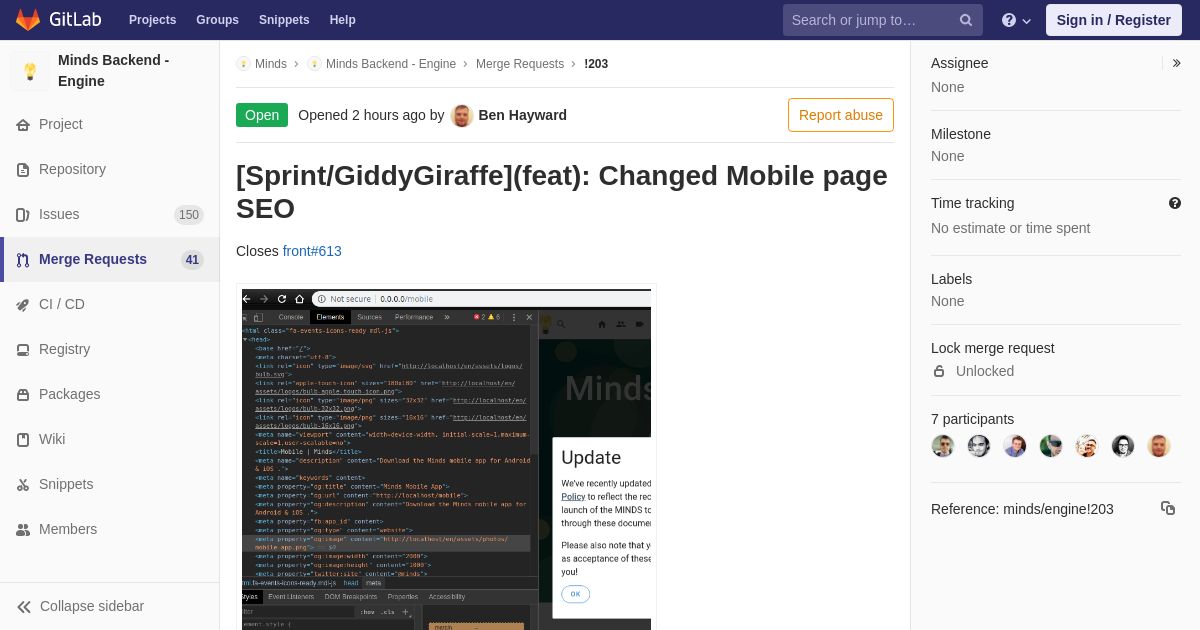1200x630 pixels.
Task: Open the Groups menu
Action: [x=217, y=20]
